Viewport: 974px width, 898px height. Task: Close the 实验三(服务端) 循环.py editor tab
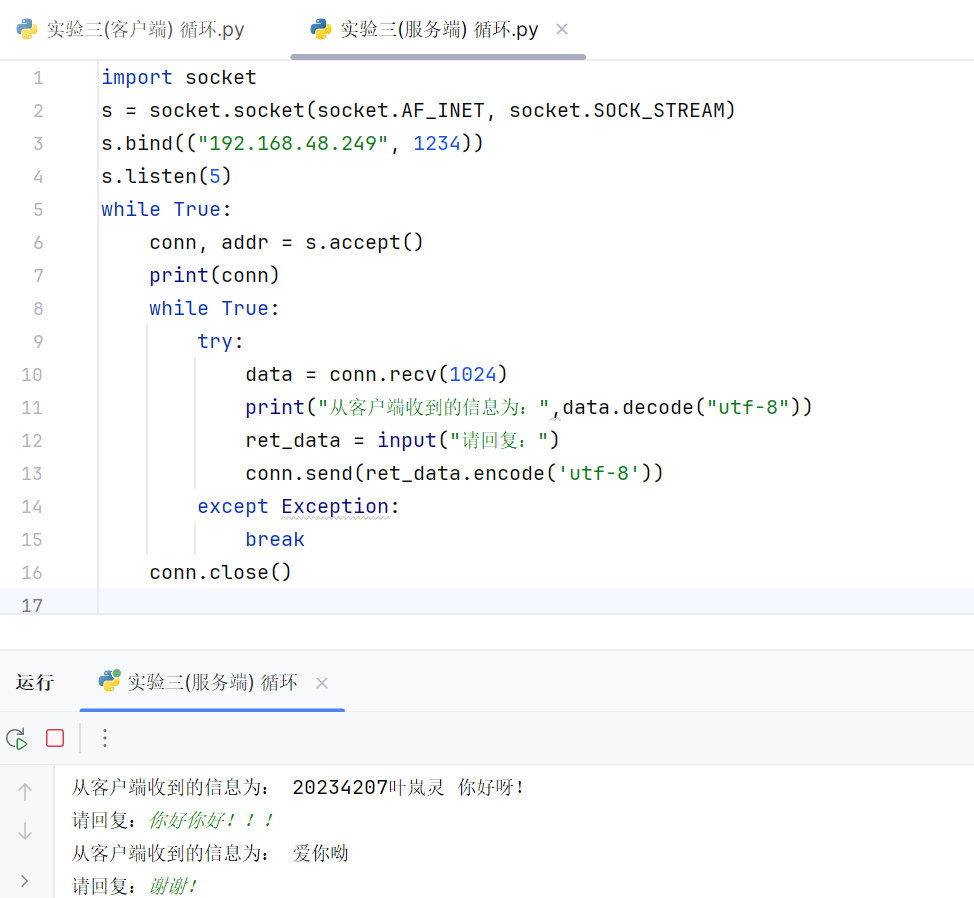tap(562, 30)
